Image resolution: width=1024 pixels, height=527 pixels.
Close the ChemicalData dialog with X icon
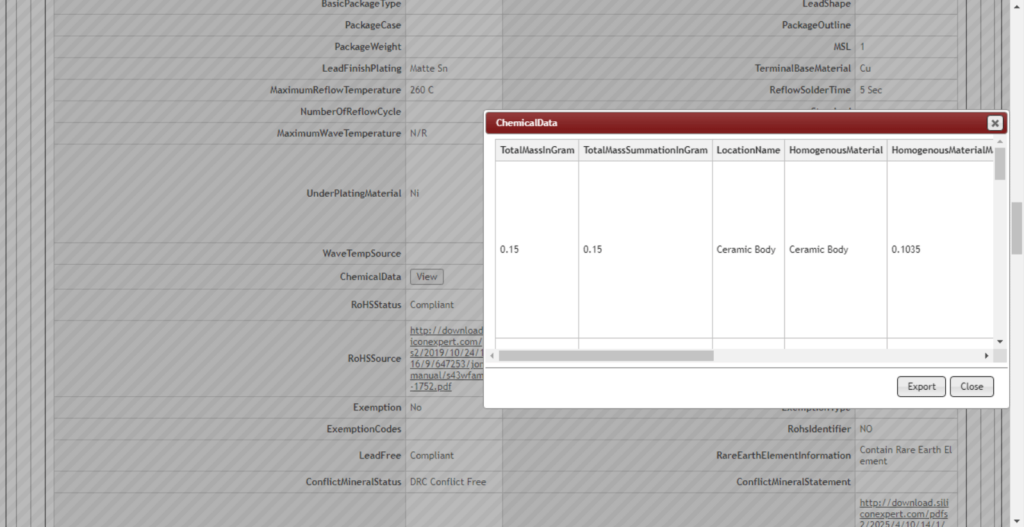point(995,123)
